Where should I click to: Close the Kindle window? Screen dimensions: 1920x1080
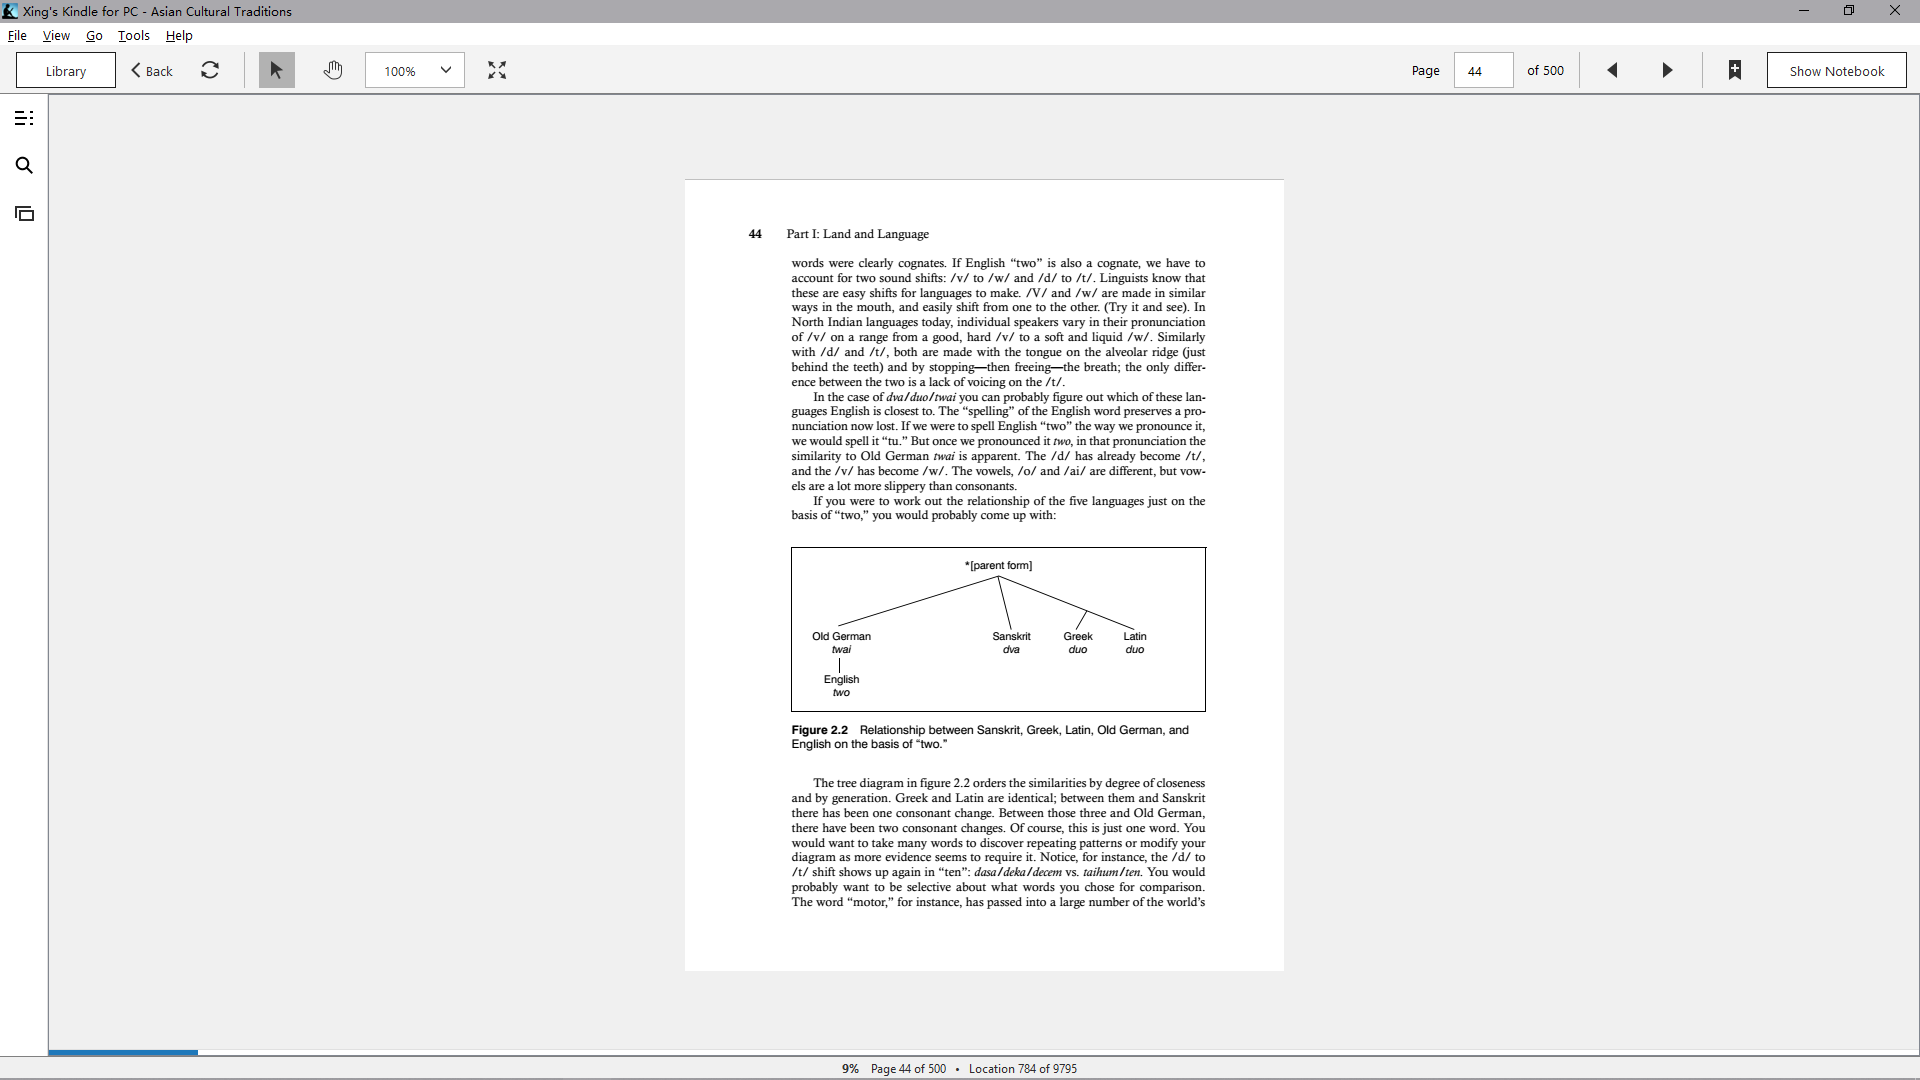click(1895, 11)
